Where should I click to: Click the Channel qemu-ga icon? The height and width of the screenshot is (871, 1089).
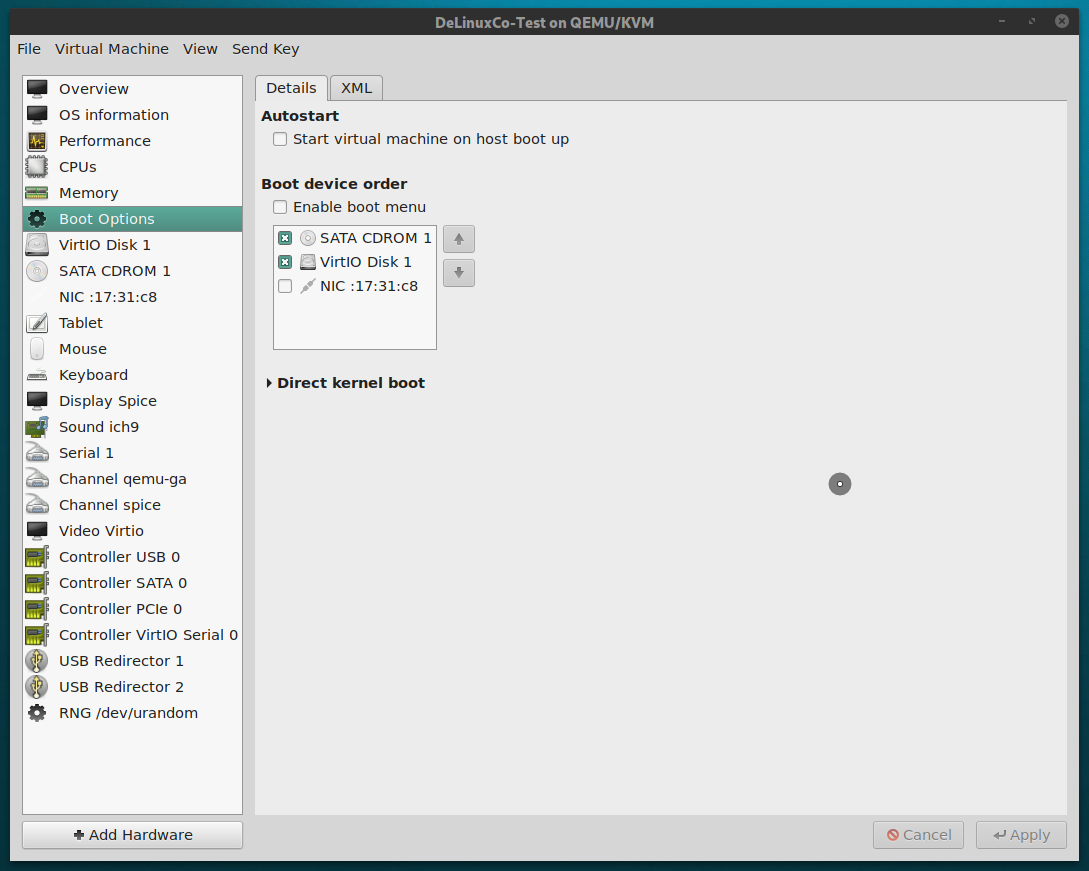click(x=37, y=479)
